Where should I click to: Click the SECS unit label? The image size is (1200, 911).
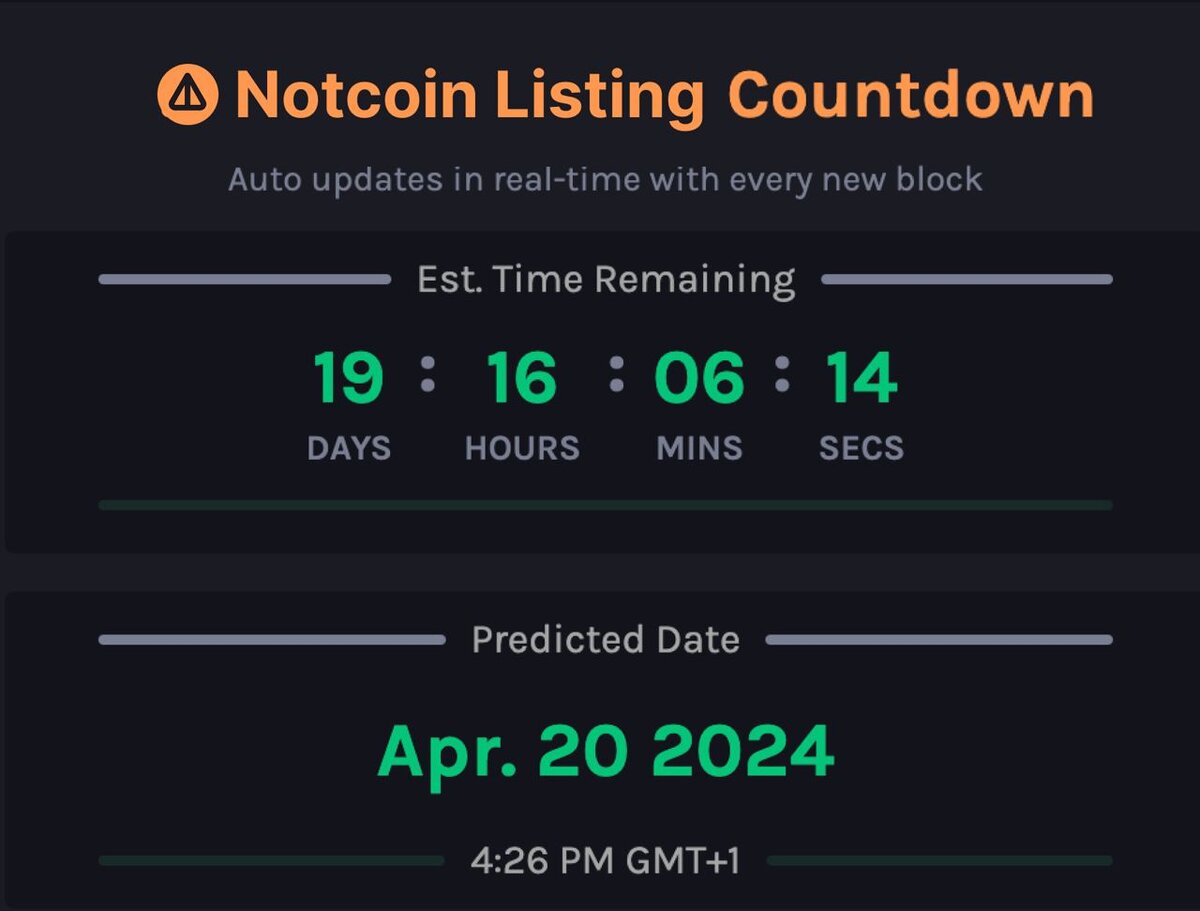click(861, 448)
